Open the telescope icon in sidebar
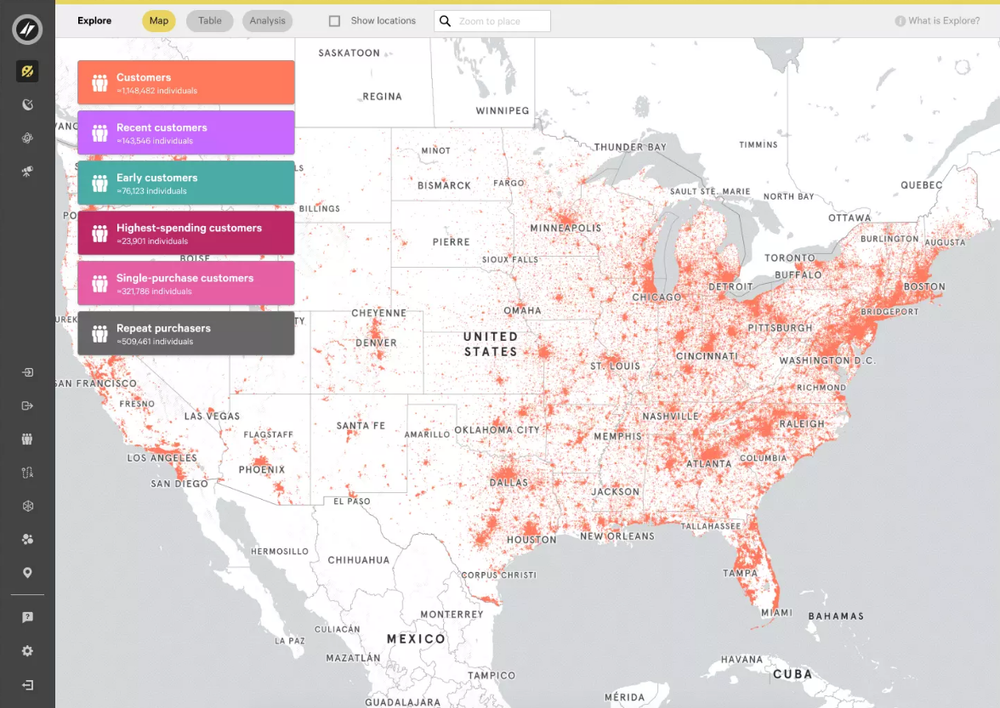 click(27, 171)
